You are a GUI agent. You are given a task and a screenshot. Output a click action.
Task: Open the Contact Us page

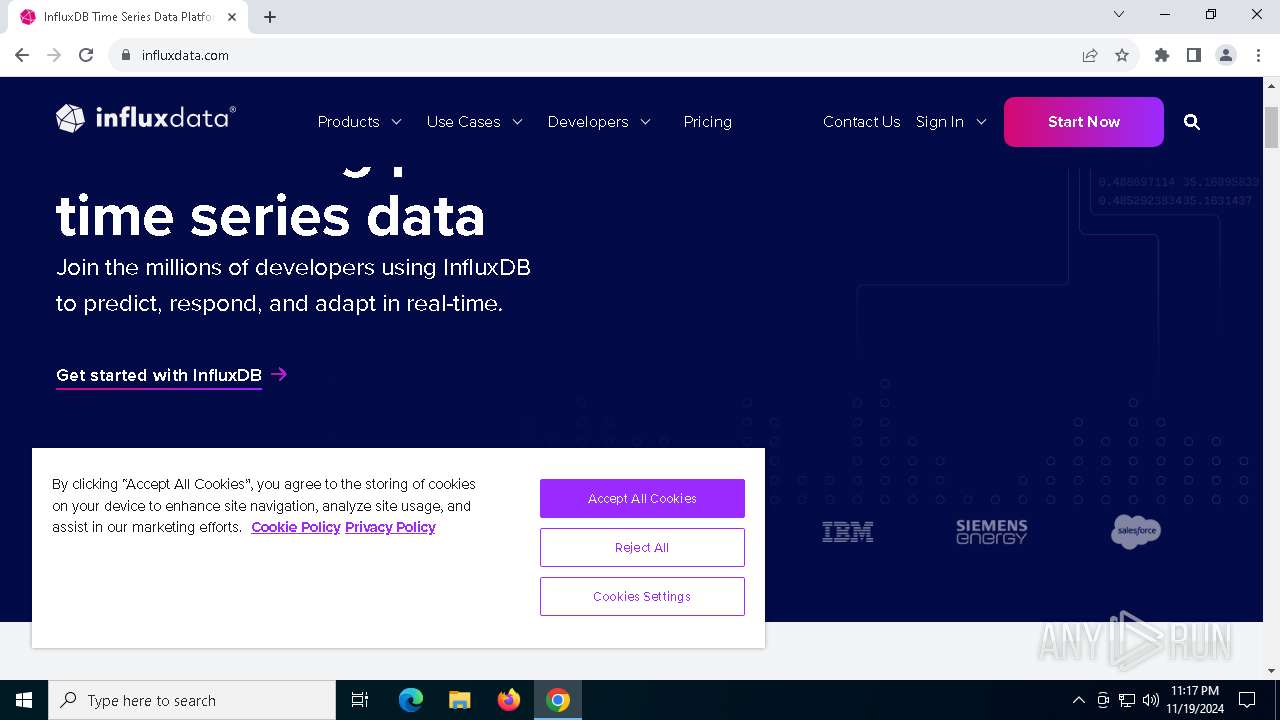click(862, 122)
